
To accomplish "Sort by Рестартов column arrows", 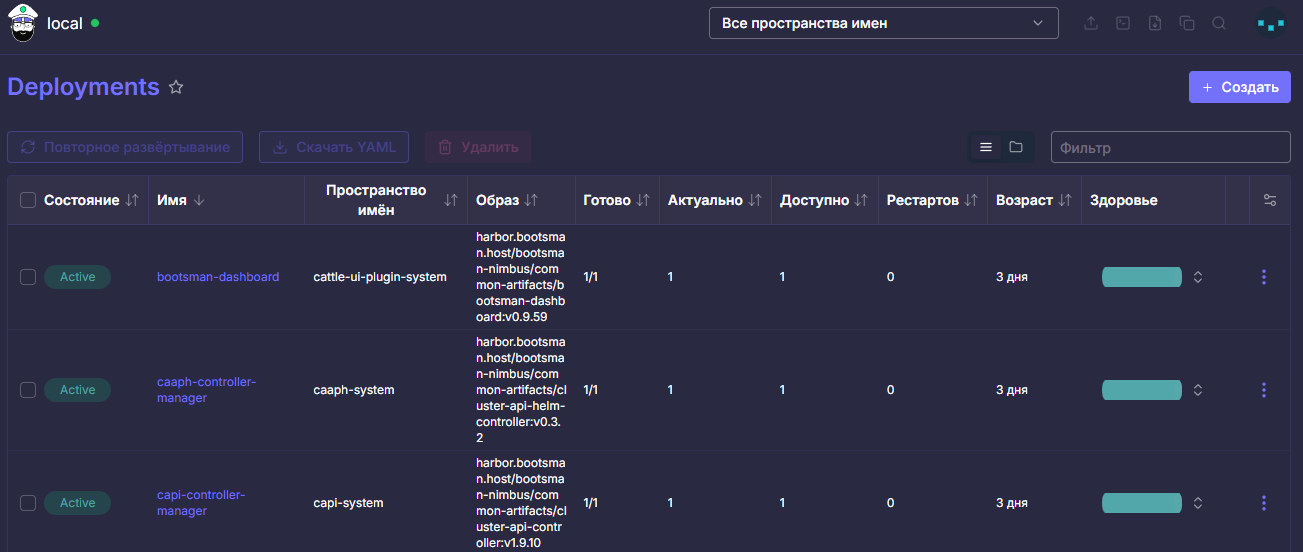I will pos(971,200).
